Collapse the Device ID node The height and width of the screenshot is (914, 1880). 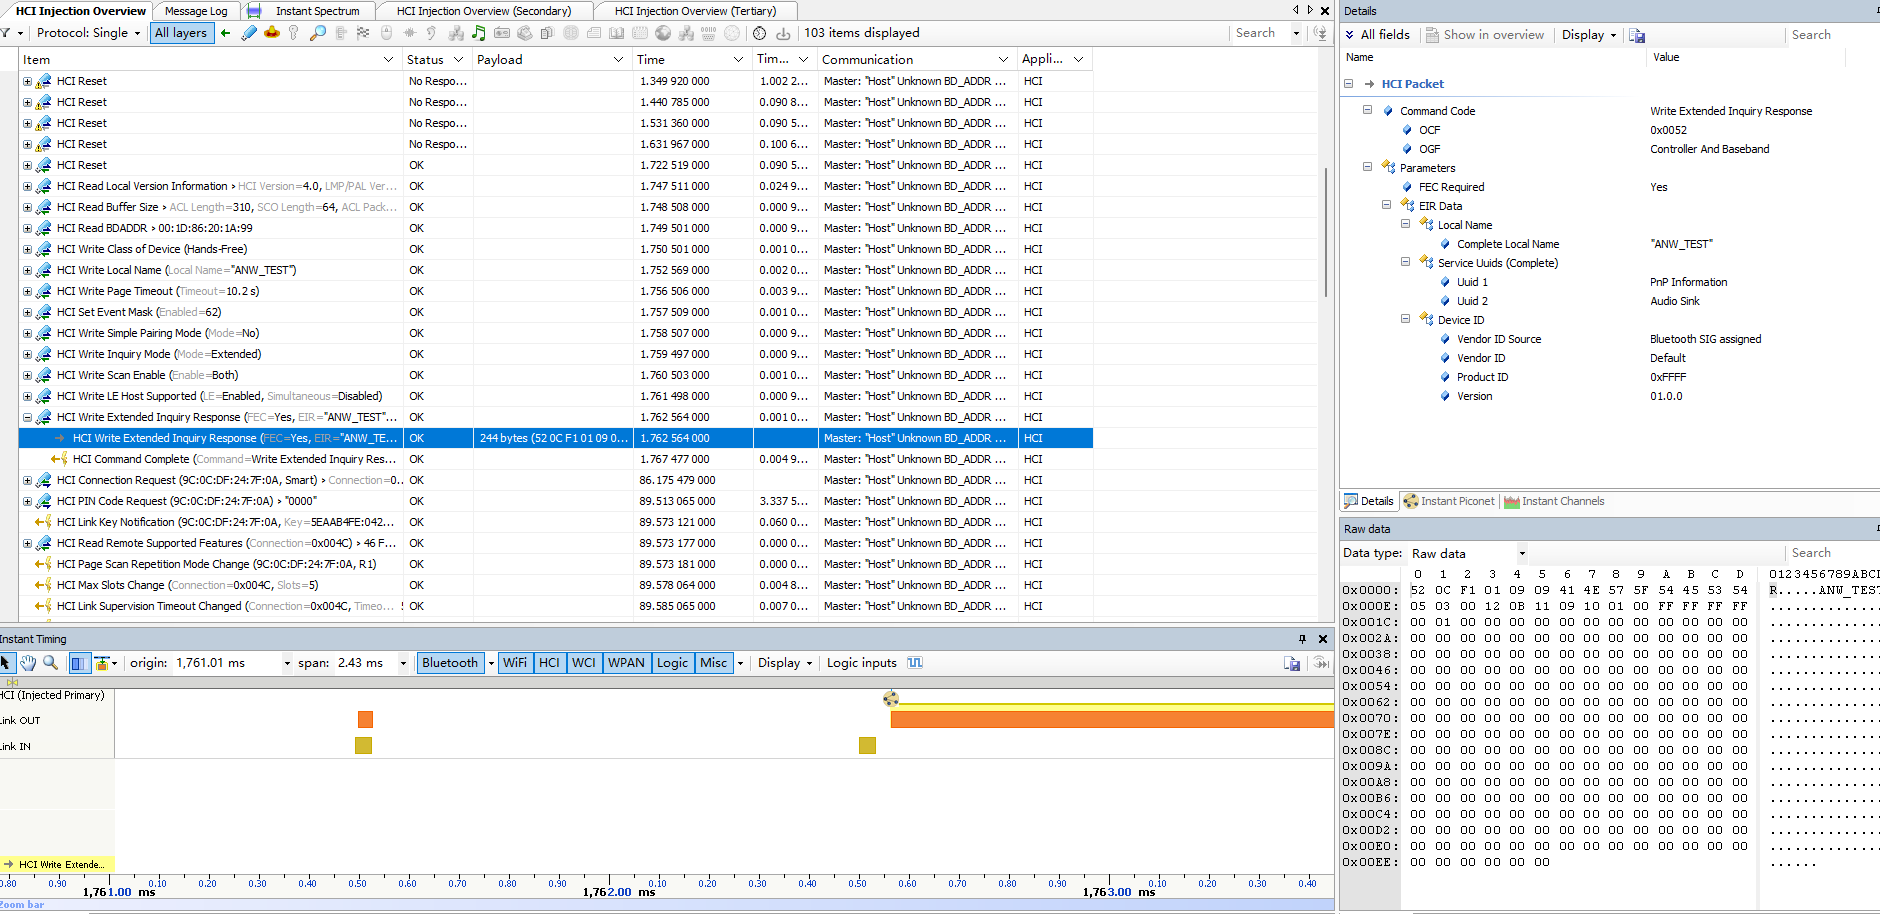[1405, 320]
